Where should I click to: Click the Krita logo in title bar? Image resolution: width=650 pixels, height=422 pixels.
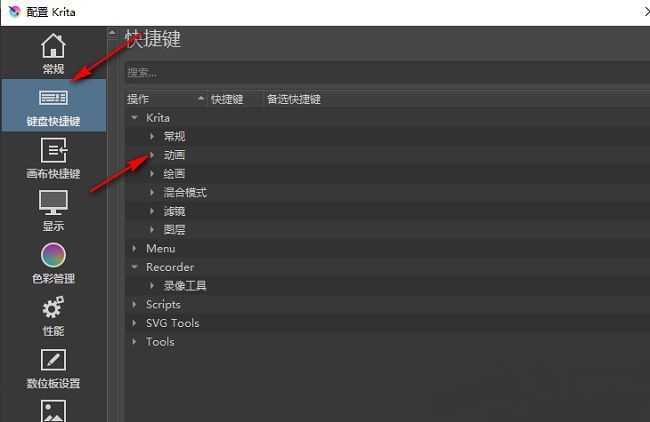[x=13, y=12]
